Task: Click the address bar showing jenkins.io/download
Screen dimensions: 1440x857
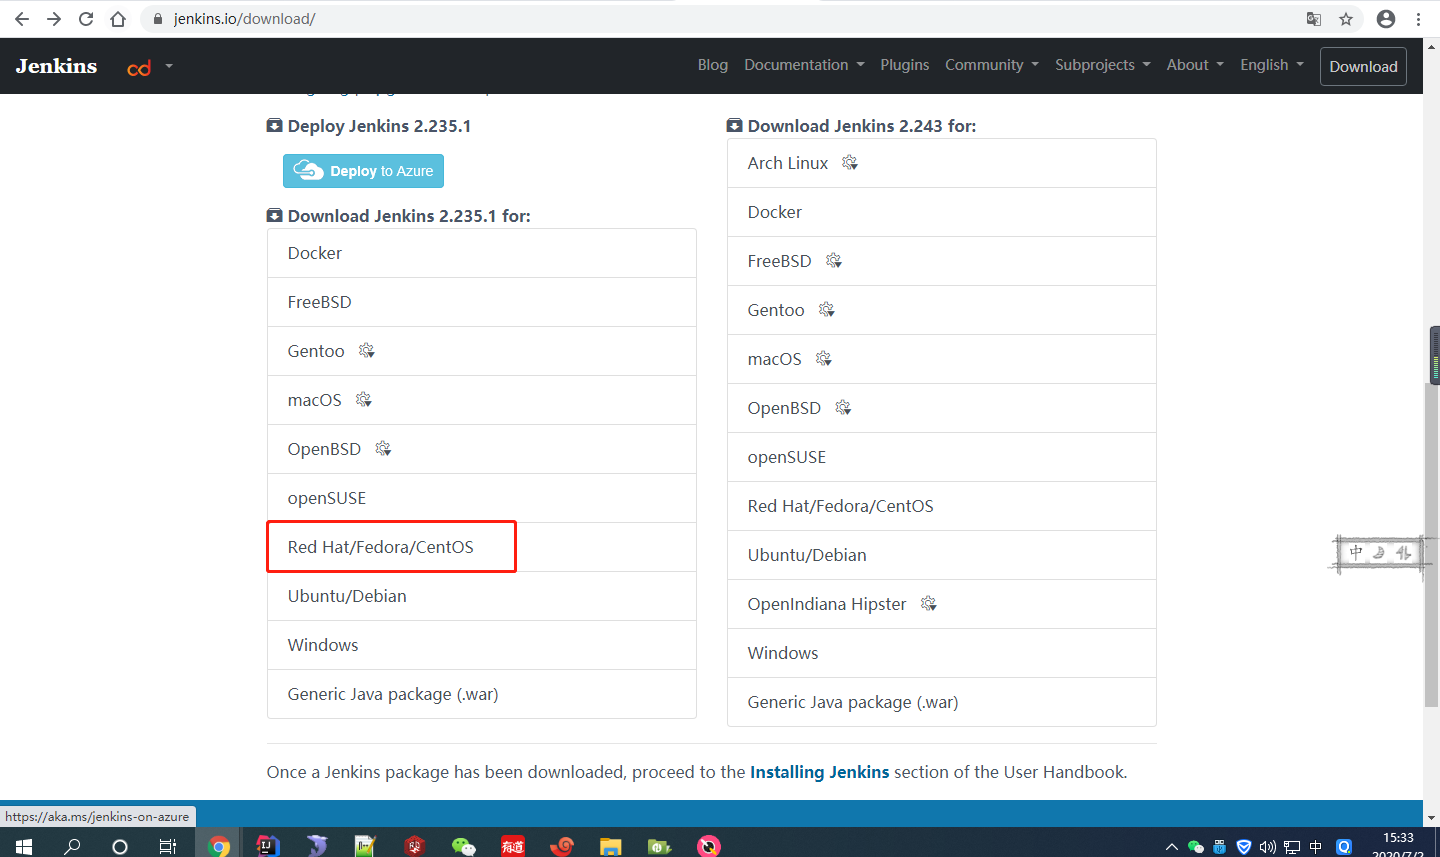Action: click(x=700, y=19)
